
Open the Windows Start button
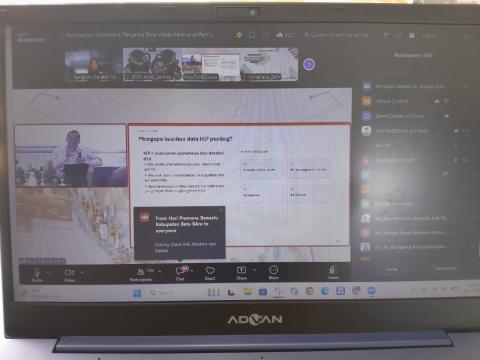coord(137,293)
